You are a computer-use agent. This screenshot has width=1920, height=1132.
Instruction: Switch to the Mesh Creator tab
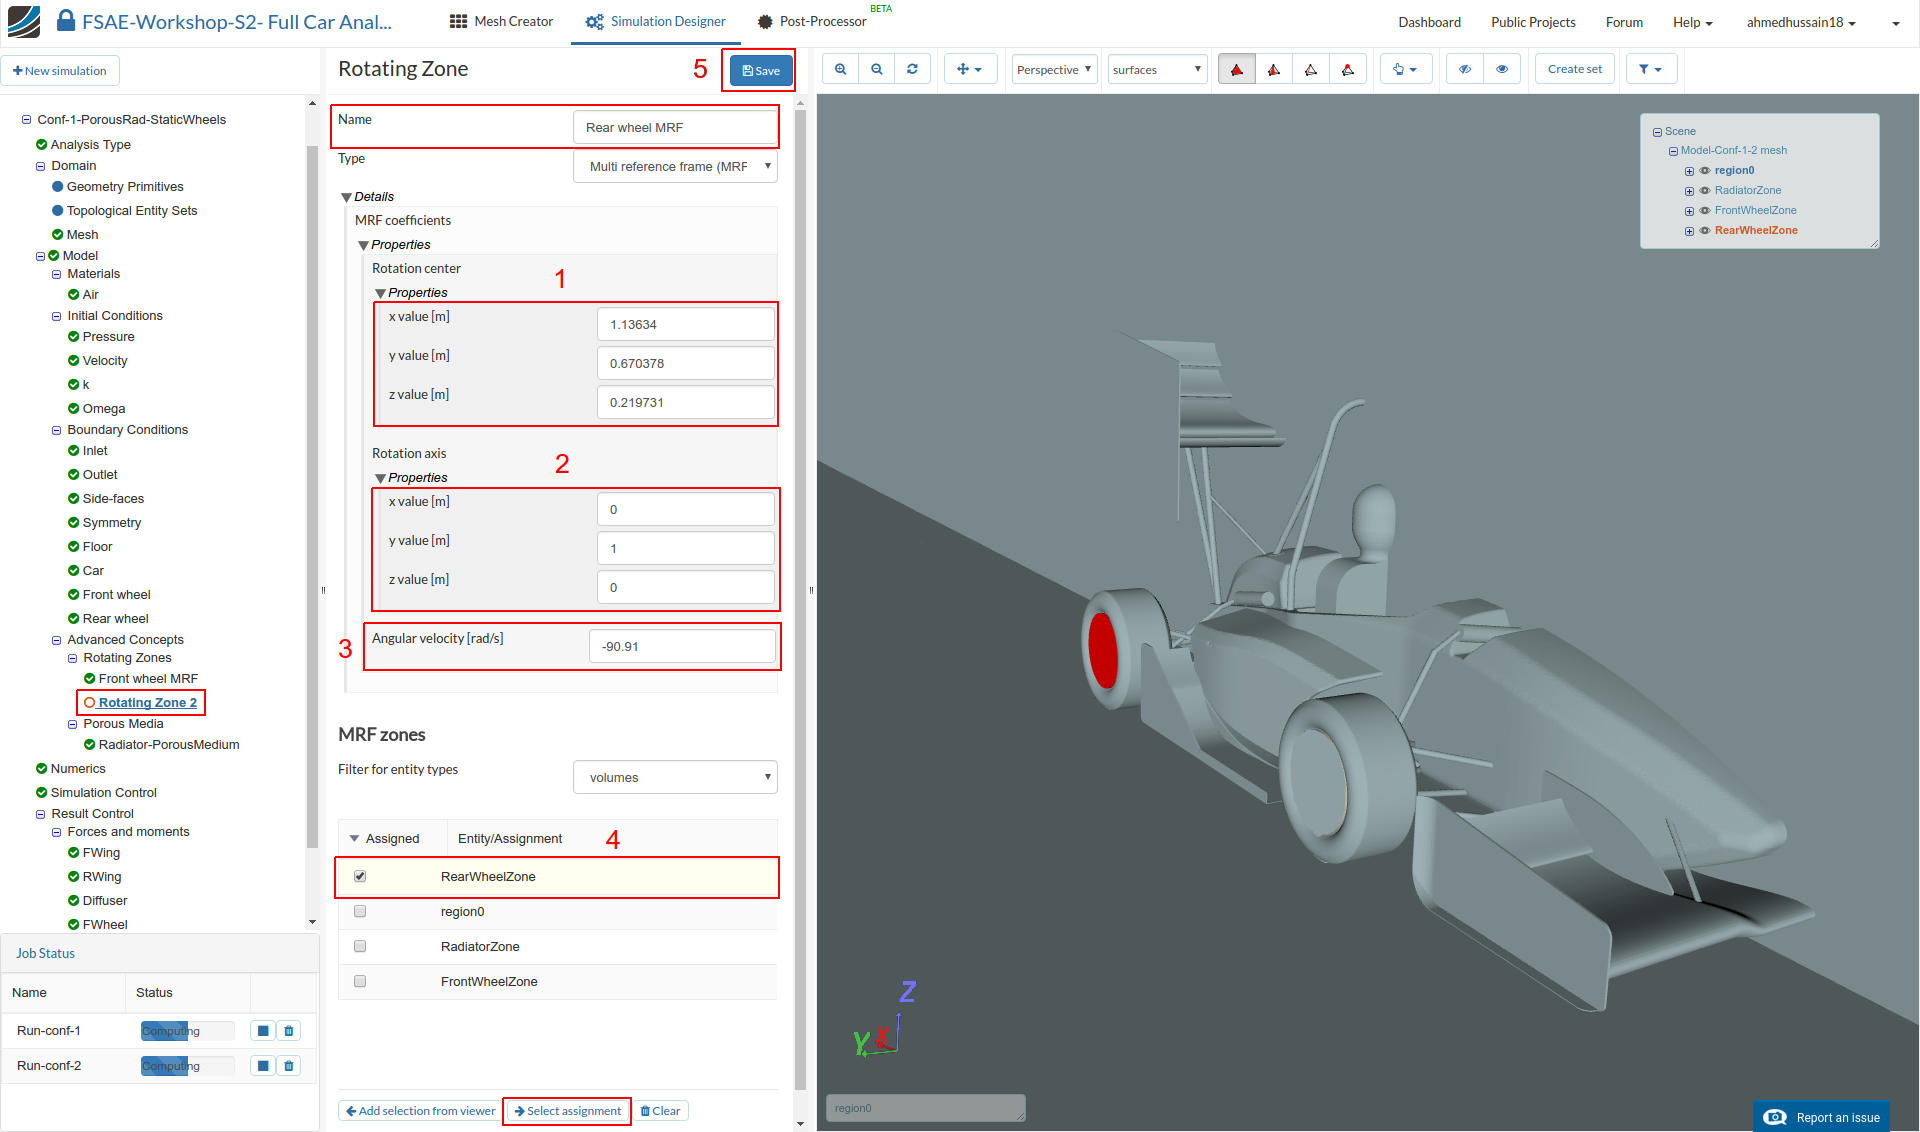500,21
